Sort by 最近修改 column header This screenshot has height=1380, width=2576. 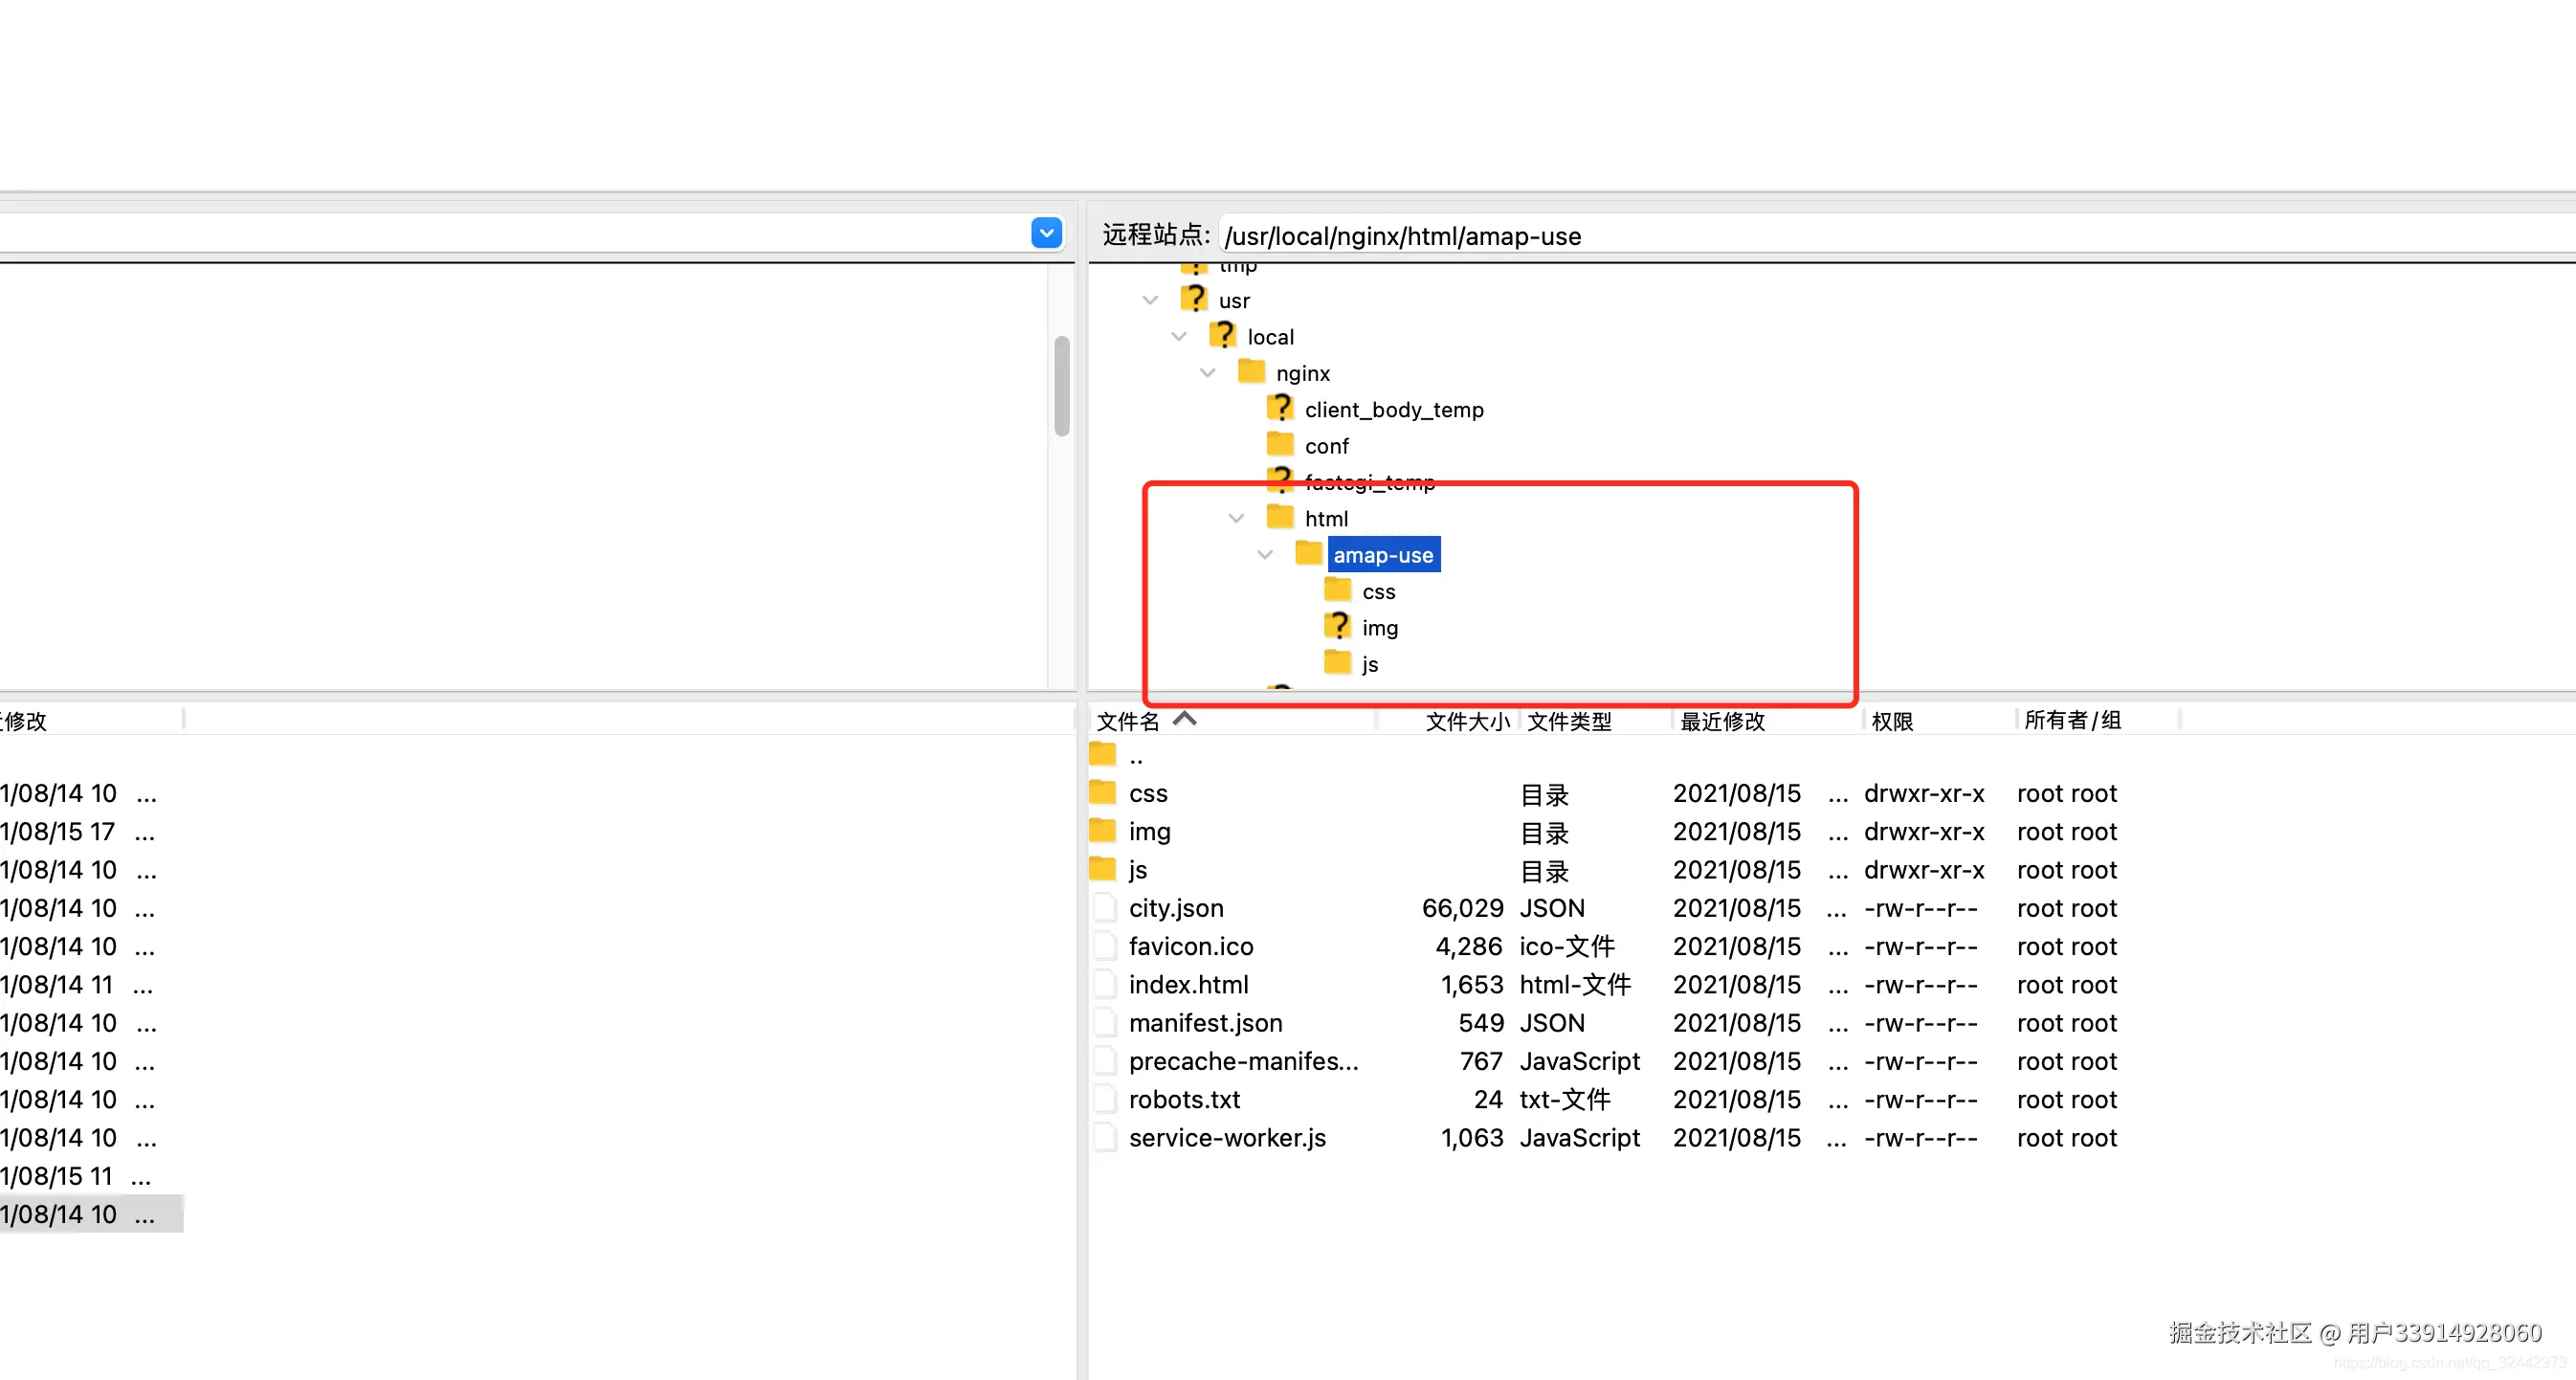tap(1722, 721)
